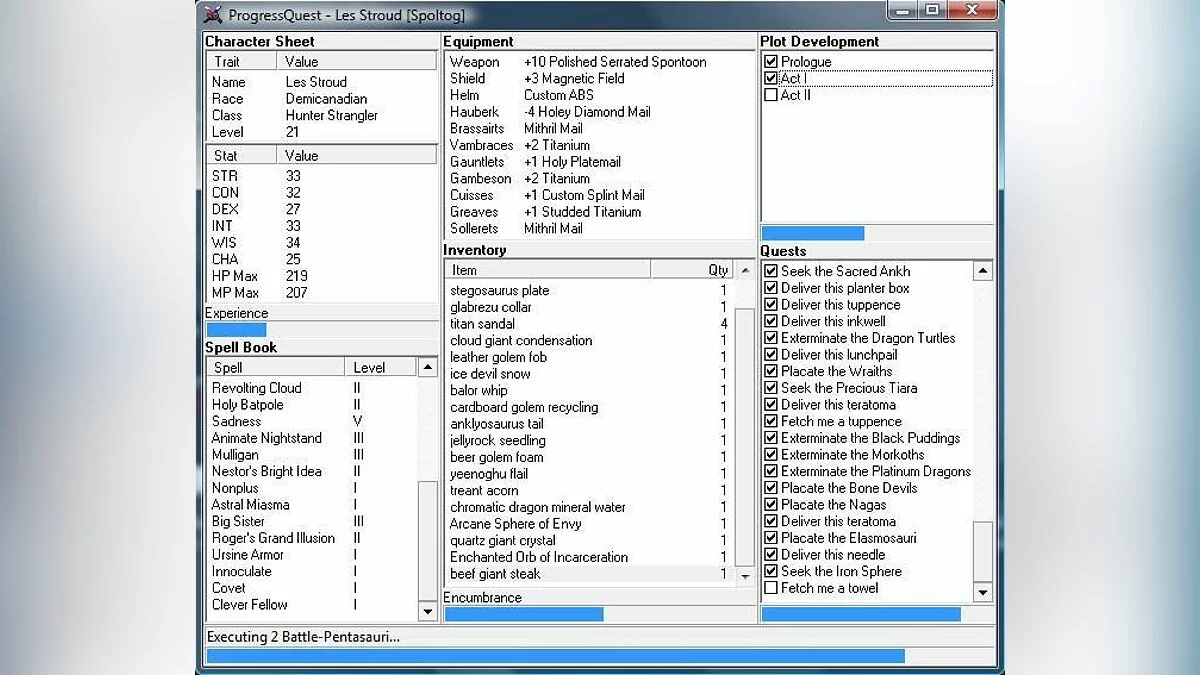The image size is (1200, 675).
Task: Click the Encumbrance progress bar
Action: coord(600,614)
